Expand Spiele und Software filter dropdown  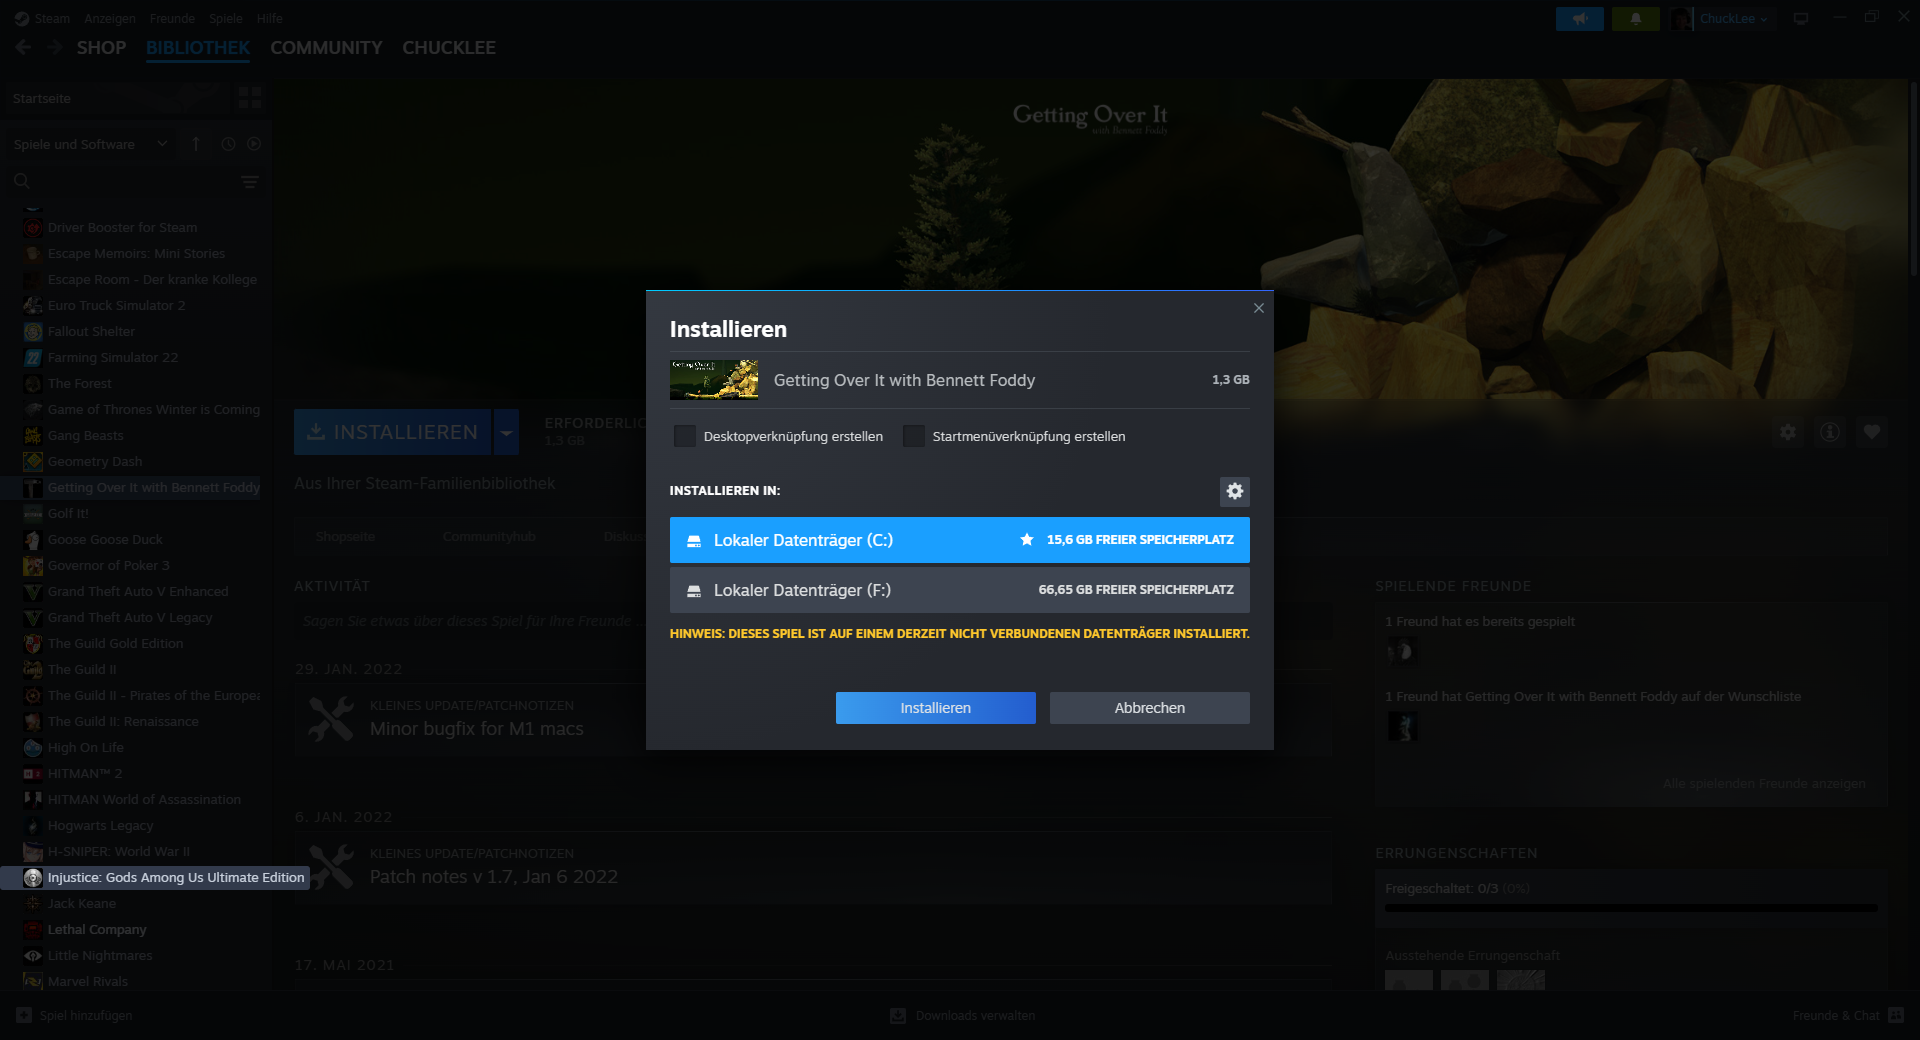pyautogui.click(x=90, y=144)
